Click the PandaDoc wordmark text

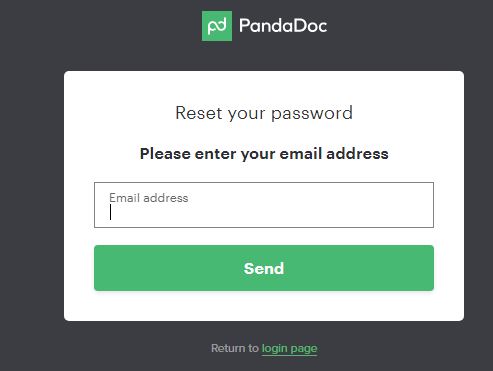pyautogui.click(x=283, y=26)
